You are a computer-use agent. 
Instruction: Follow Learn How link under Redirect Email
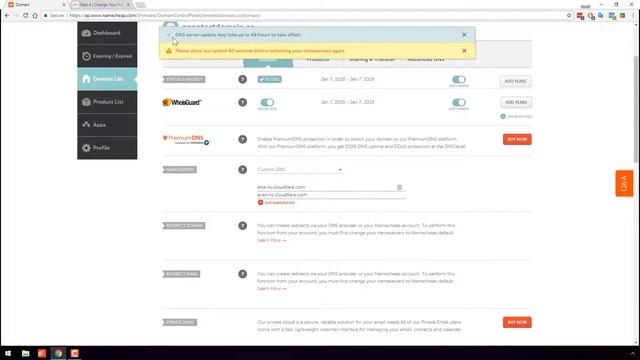272,289
